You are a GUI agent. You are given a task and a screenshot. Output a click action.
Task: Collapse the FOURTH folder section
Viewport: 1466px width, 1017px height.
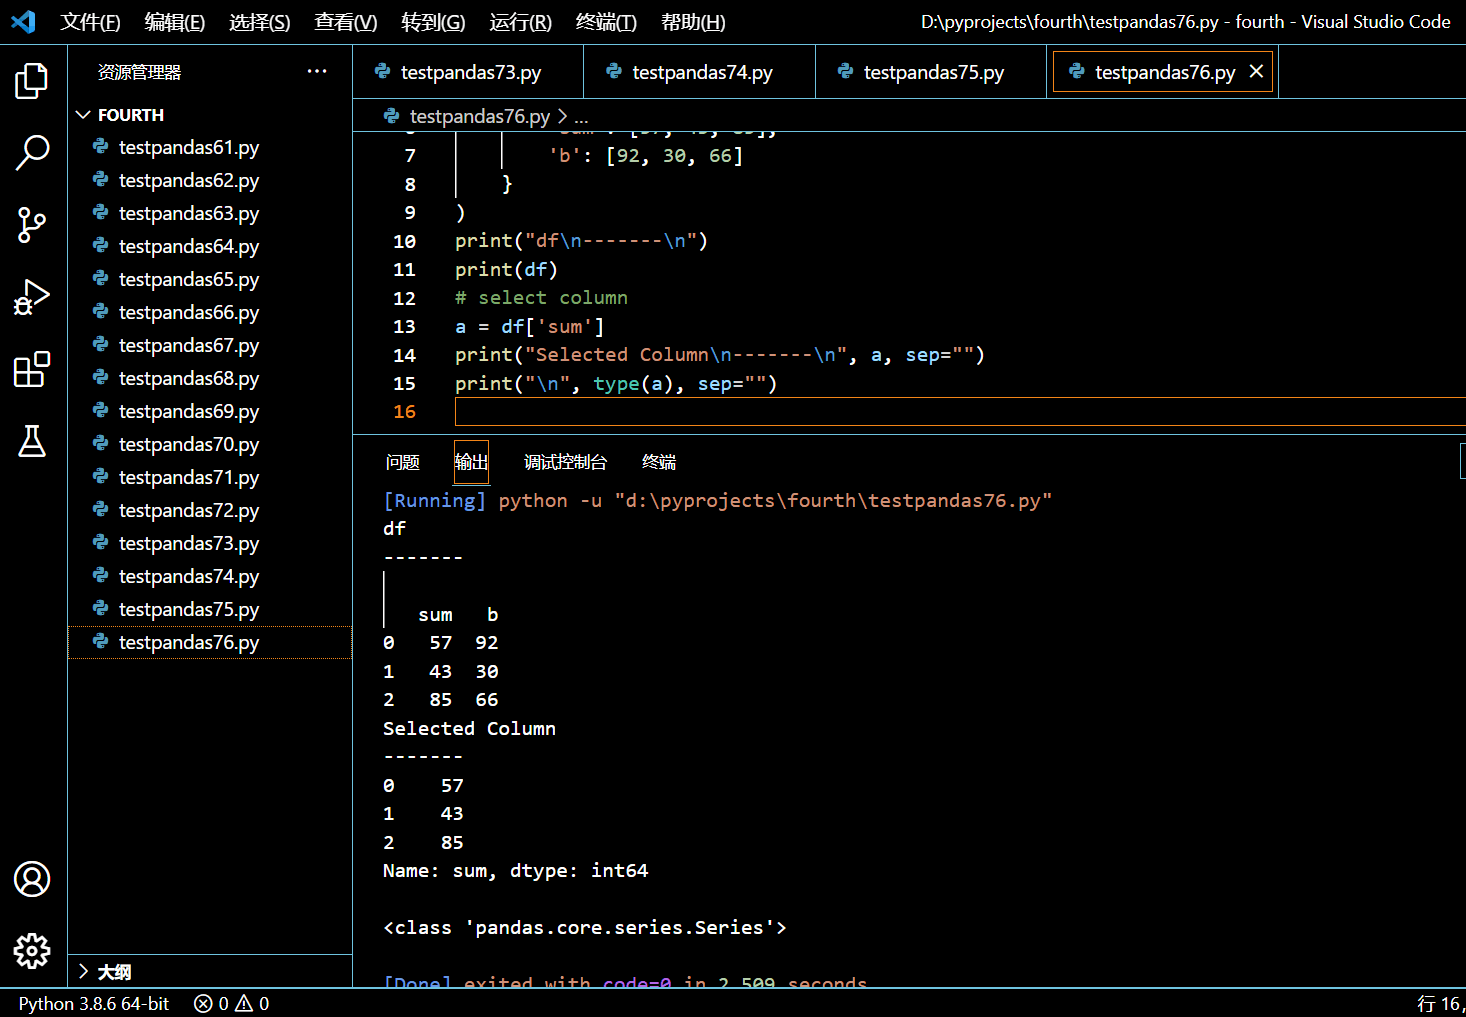tap(83, 115)
